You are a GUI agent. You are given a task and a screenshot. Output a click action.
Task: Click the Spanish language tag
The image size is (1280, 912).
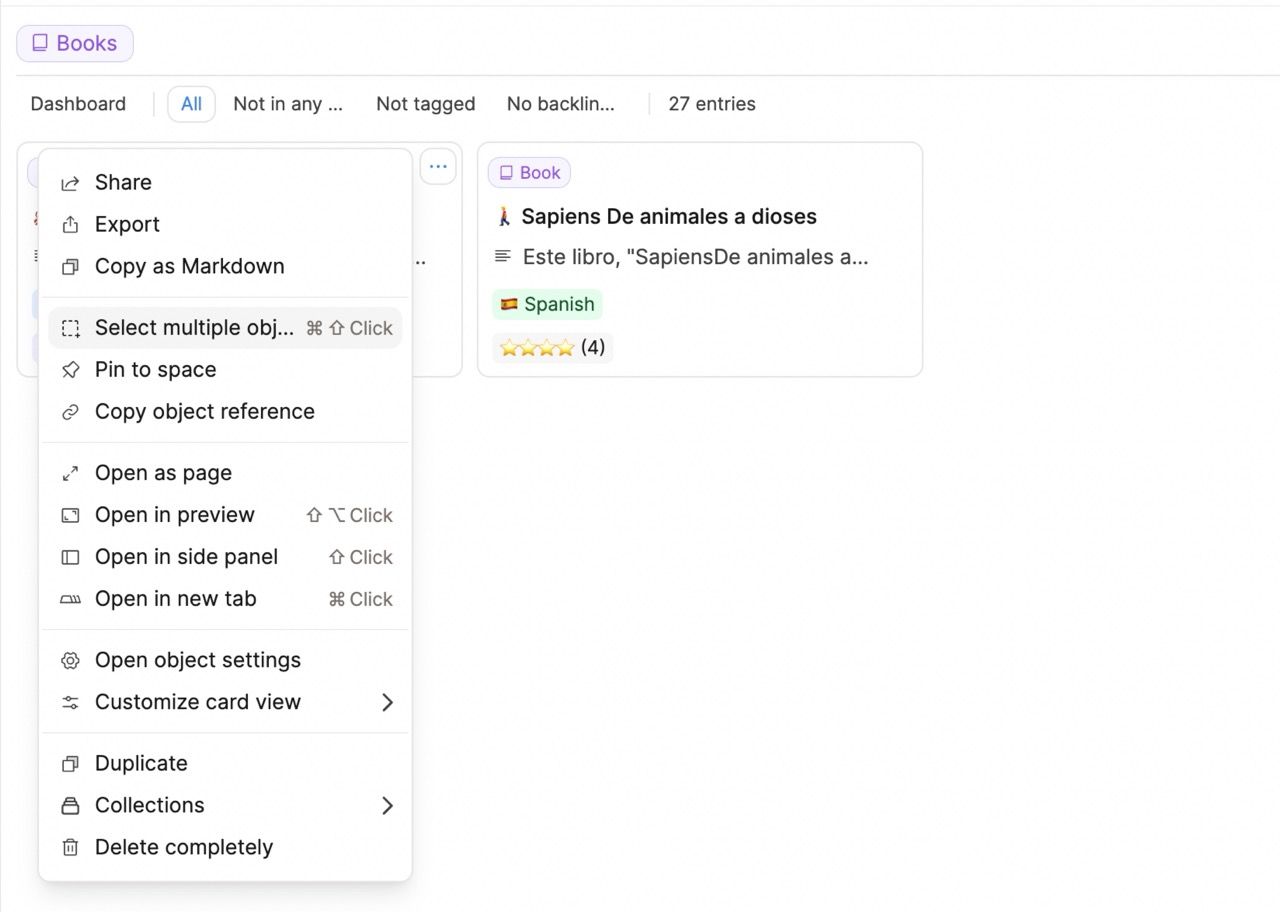pos(547,305)
